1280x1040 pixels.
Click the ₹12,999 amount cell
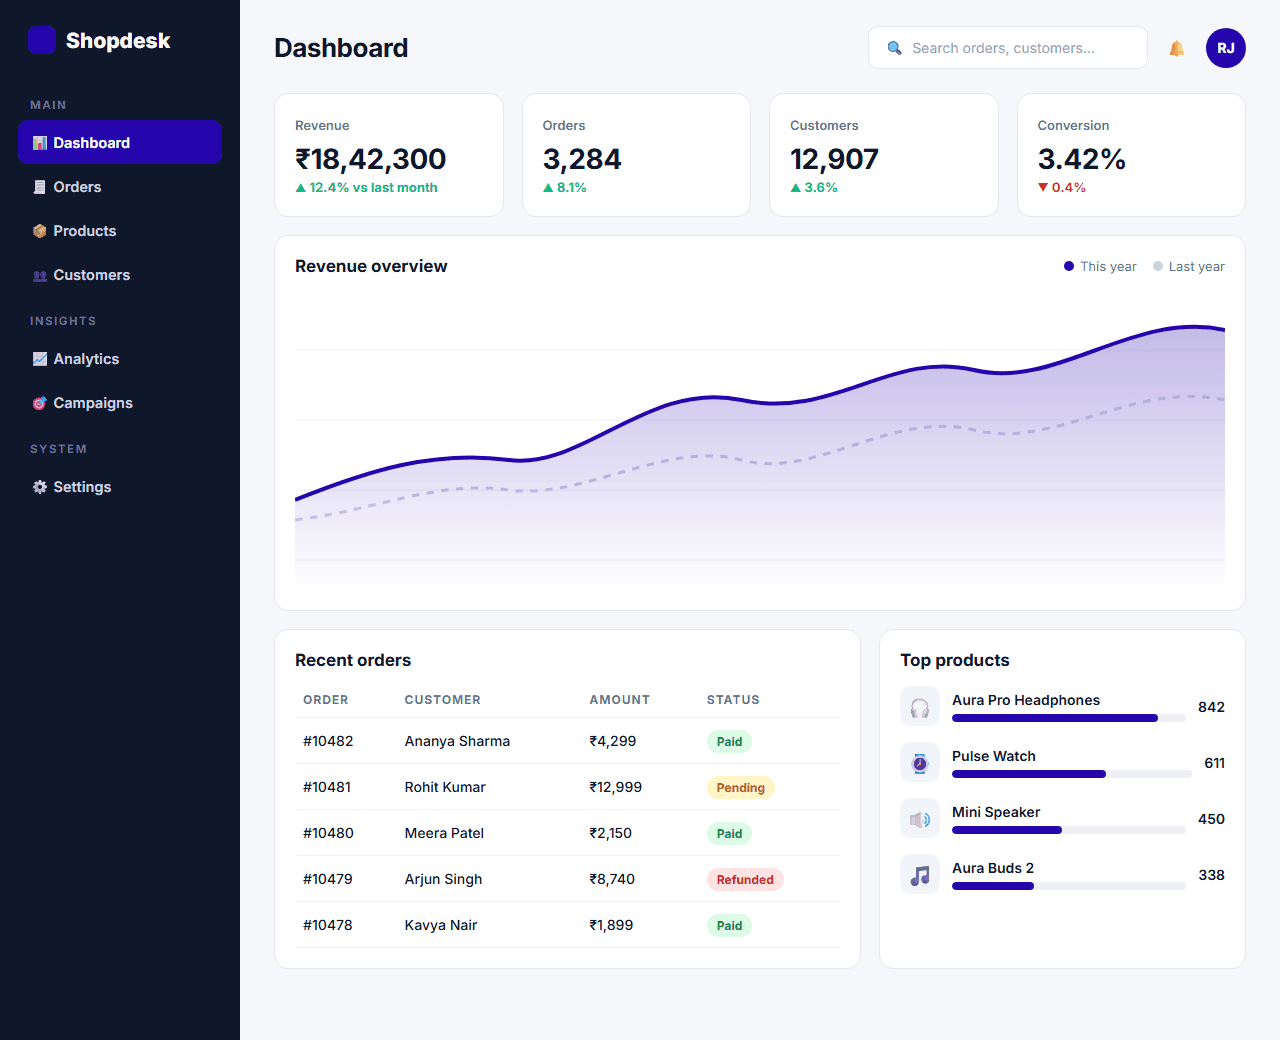616,787
